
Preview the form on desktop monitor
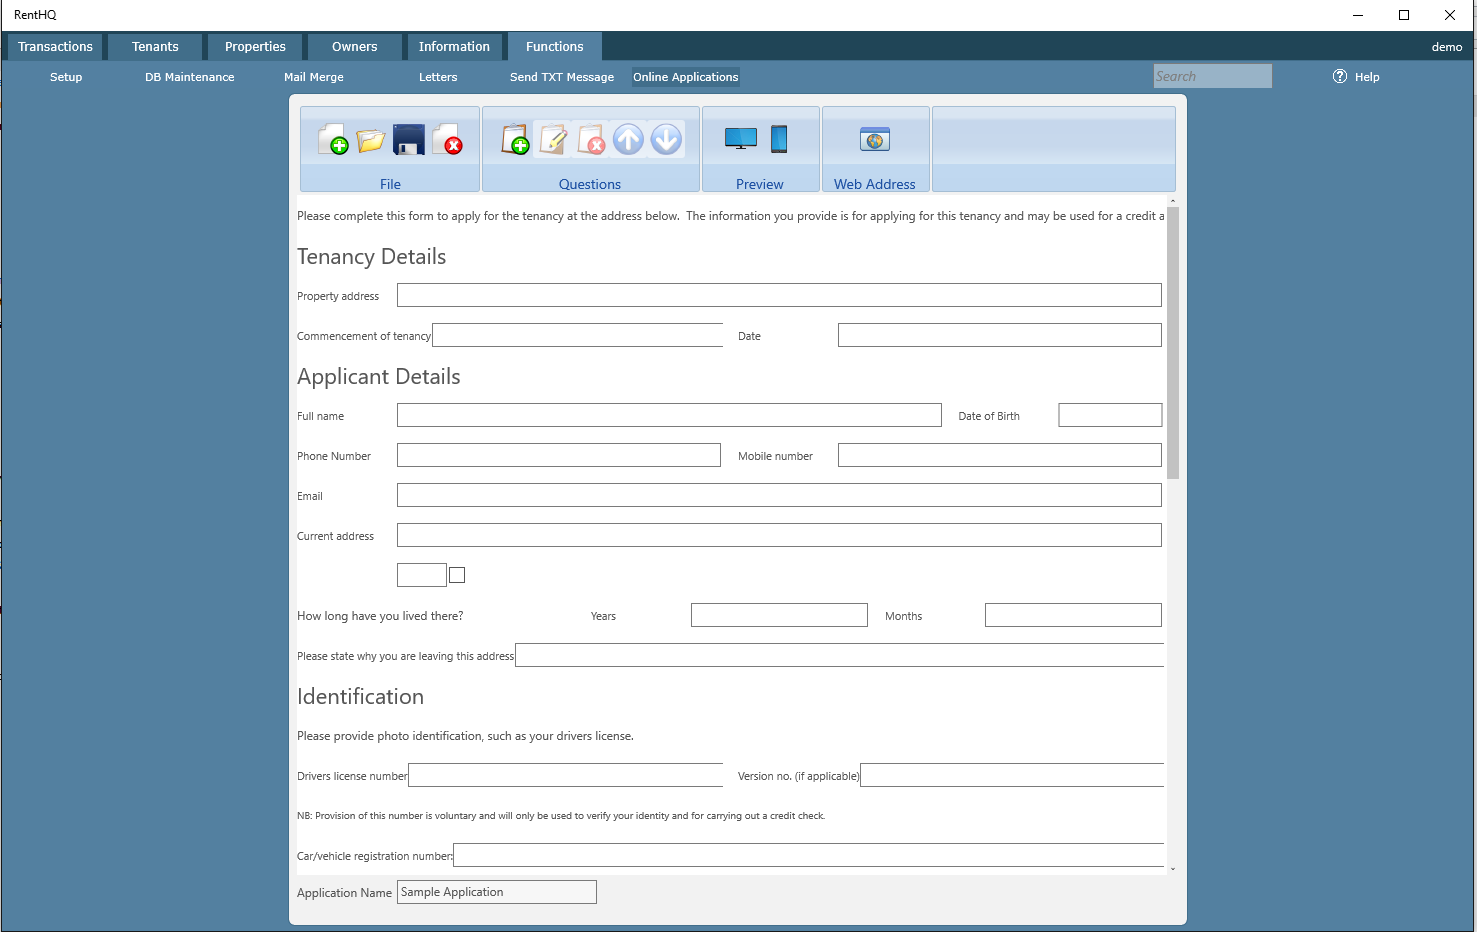(x=741, y=140)
